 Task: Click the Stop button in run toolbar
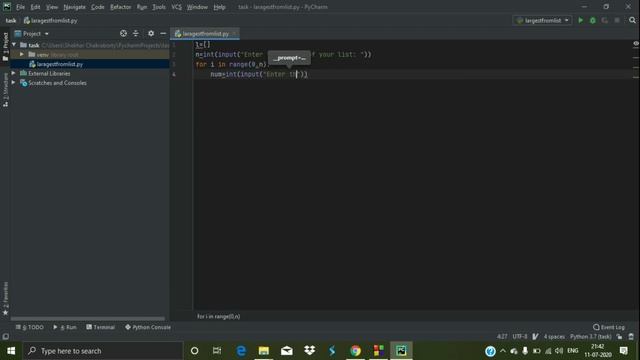tap(617, 20)
